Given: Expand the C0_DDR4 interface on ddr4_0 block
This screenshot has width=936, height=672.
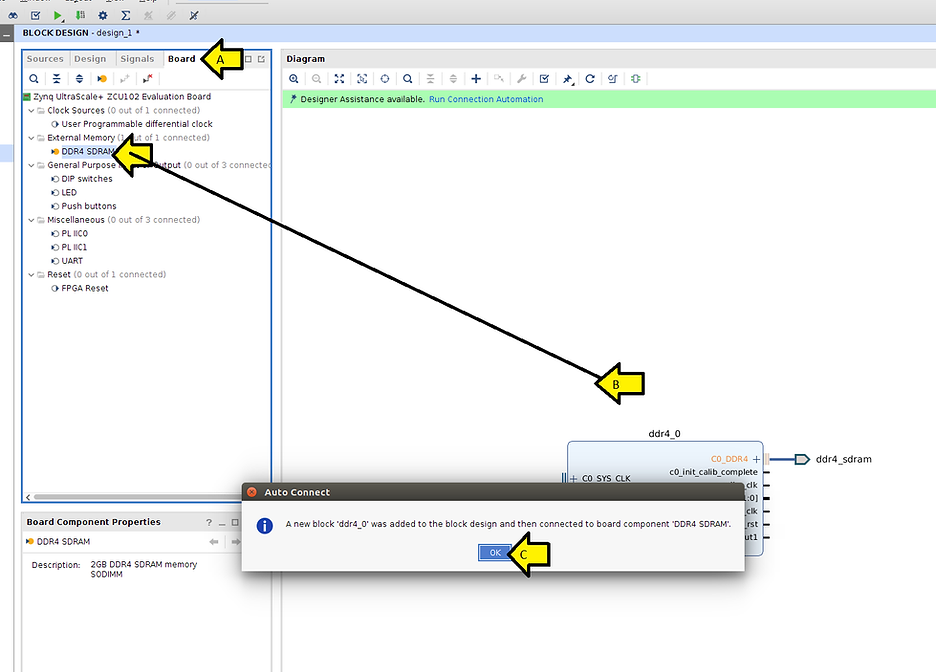Looking at the screenshot, I should (756, 459).
